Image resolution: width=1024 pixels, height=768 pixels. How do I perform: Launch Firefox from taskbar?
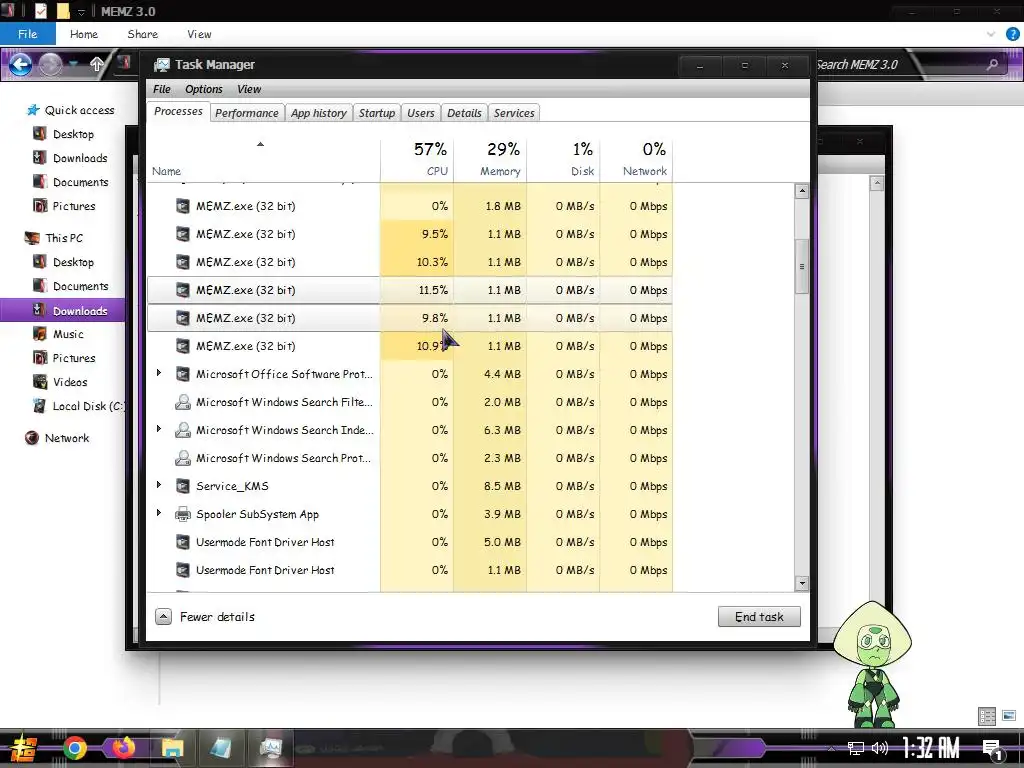click(x=123, y=748)
